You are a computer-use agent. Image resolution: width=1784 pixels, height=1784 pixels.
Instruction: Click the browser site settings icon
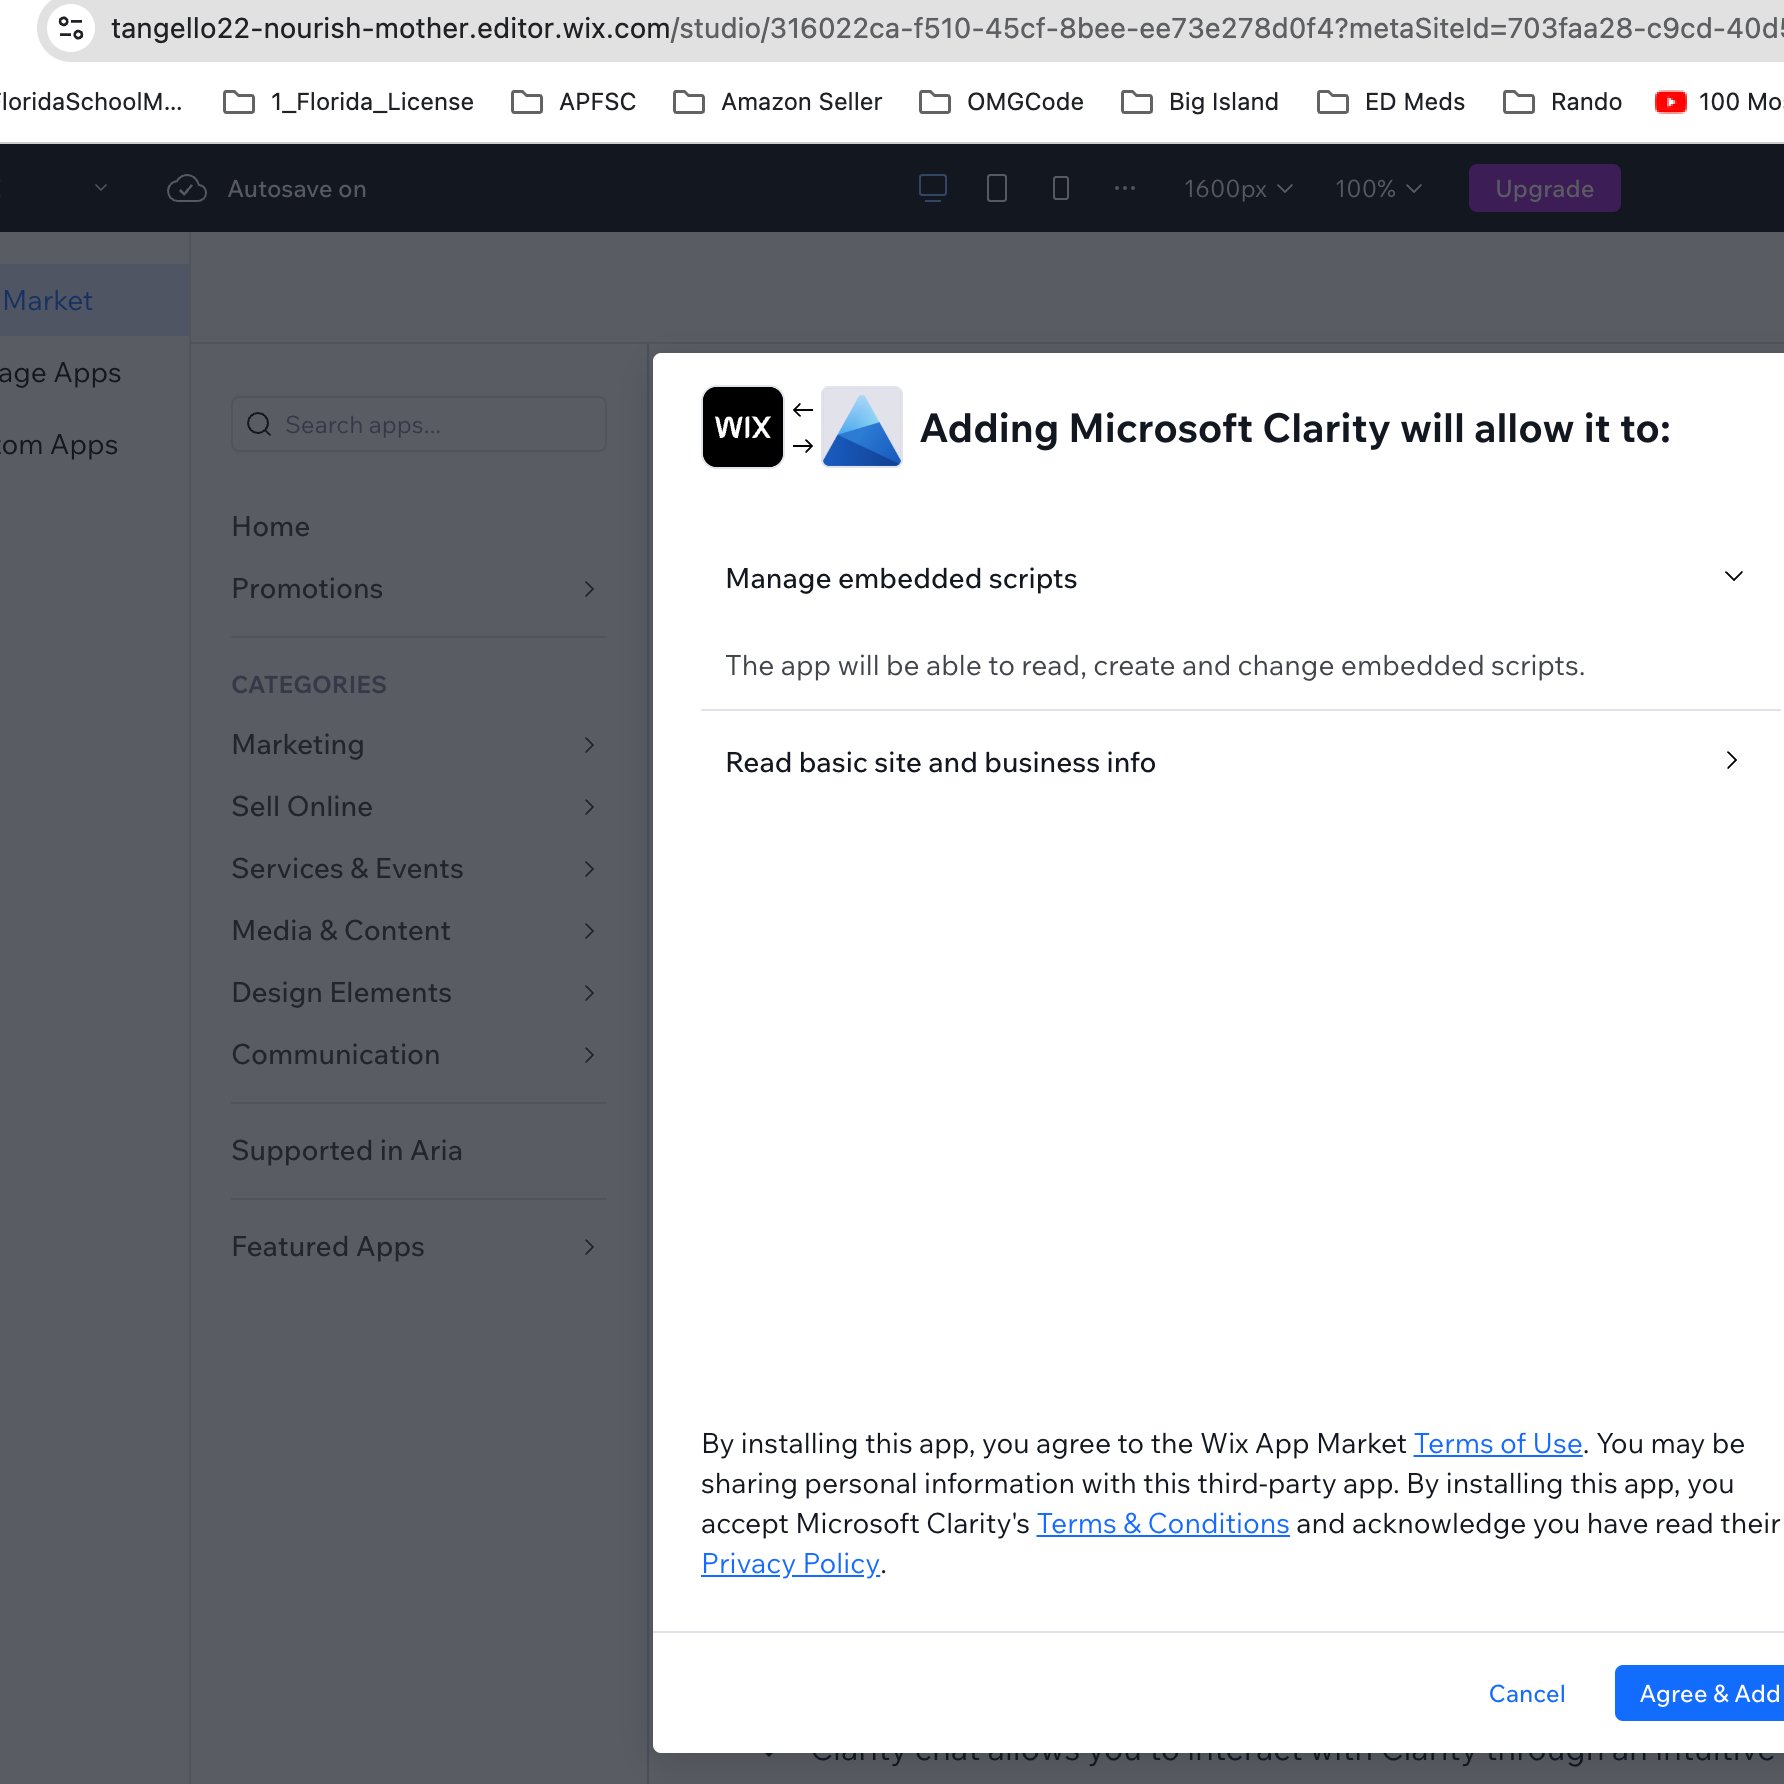coord(71,28)
